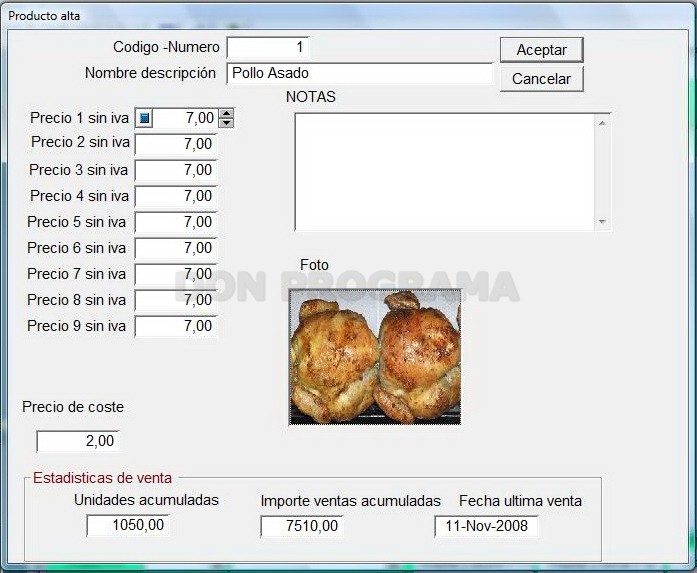Focus the Precio 2 sin iva field
The width and height of the screenshot is (697, 573).
click(176, 144)
